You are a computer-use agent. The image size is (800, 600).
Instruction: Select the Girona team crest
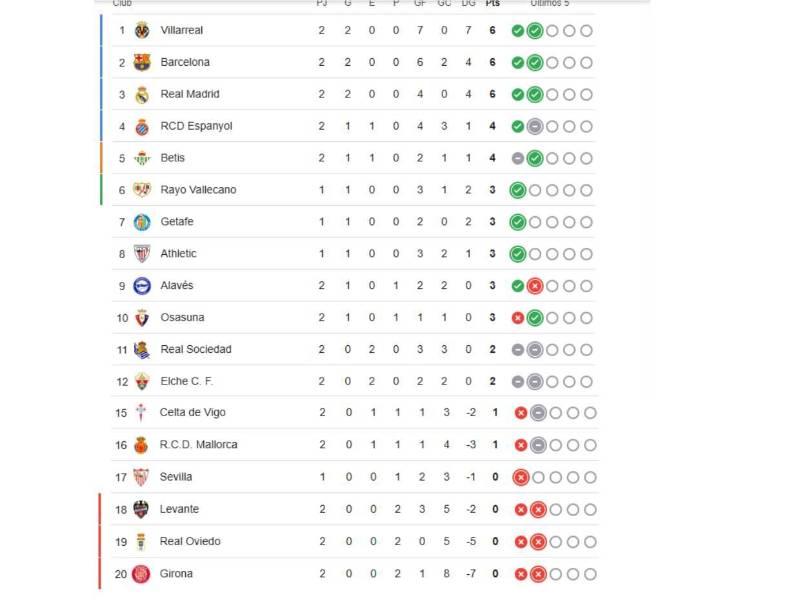click(x=143, y=573)
